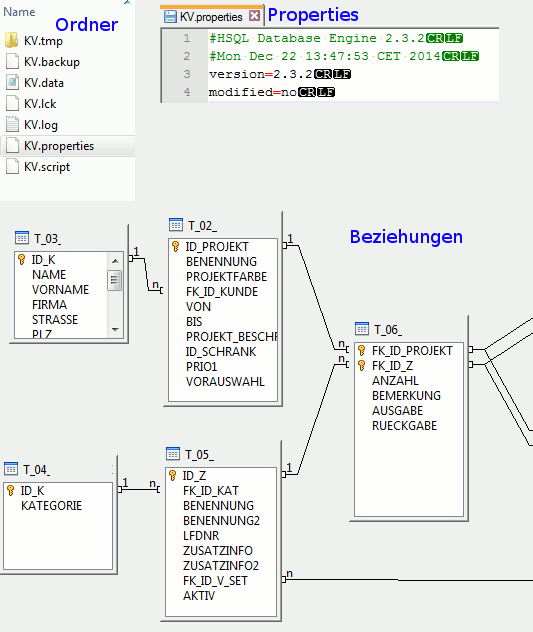Viewport: 533px width, 632px height.
Task: Select the KATEGORIE field in T_04_
Action: [x=52, y=505]
